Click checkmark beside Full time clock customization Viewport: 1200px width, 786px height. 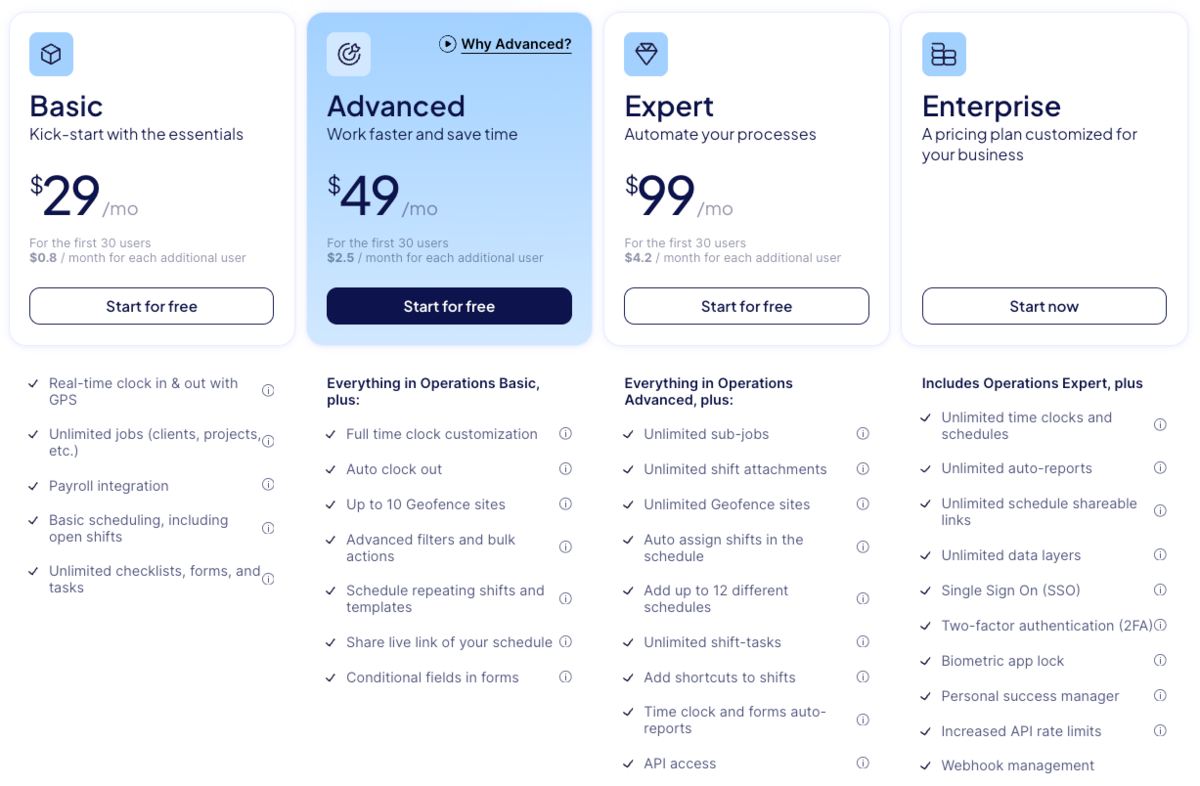(x=330, y=434)
